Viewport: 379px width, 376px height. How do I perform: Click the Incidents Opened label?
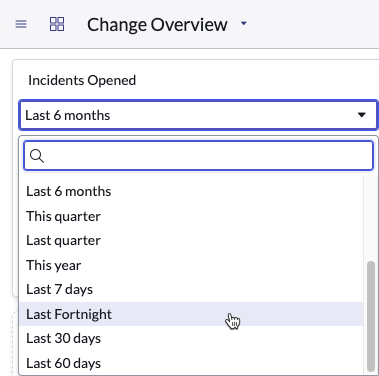point(82,80)
